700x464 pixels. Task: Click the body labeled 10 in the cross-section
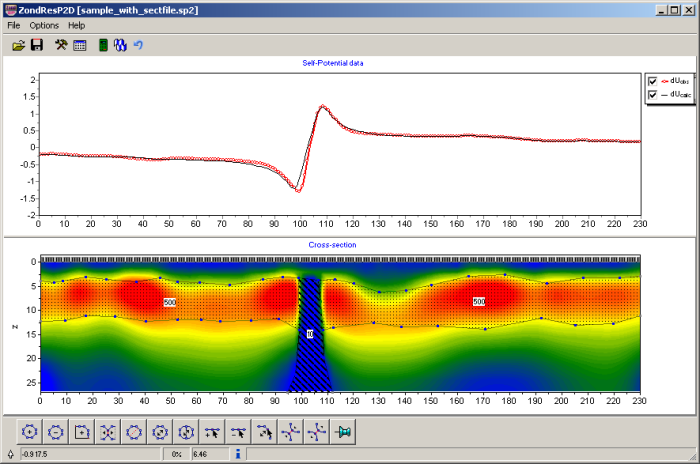click(310, 334)
